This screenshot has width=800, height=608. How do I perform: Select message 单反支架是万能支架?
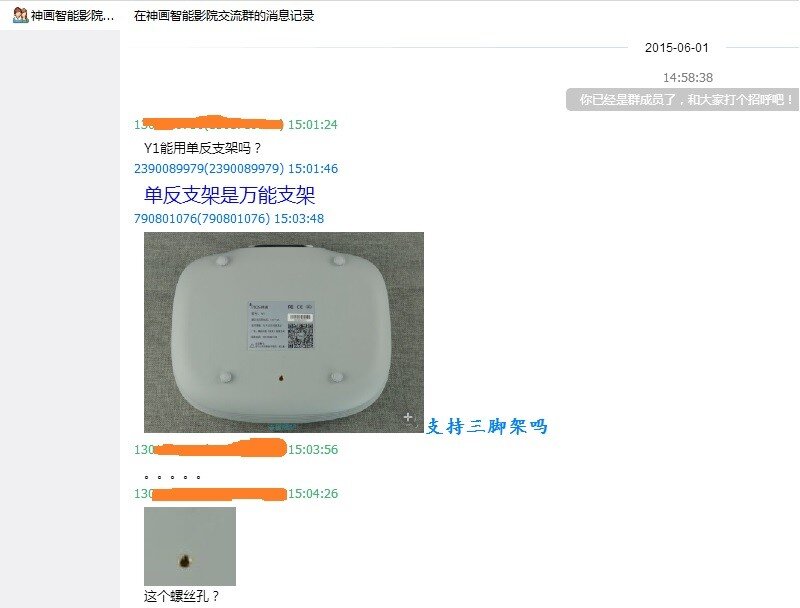point(230,195)
